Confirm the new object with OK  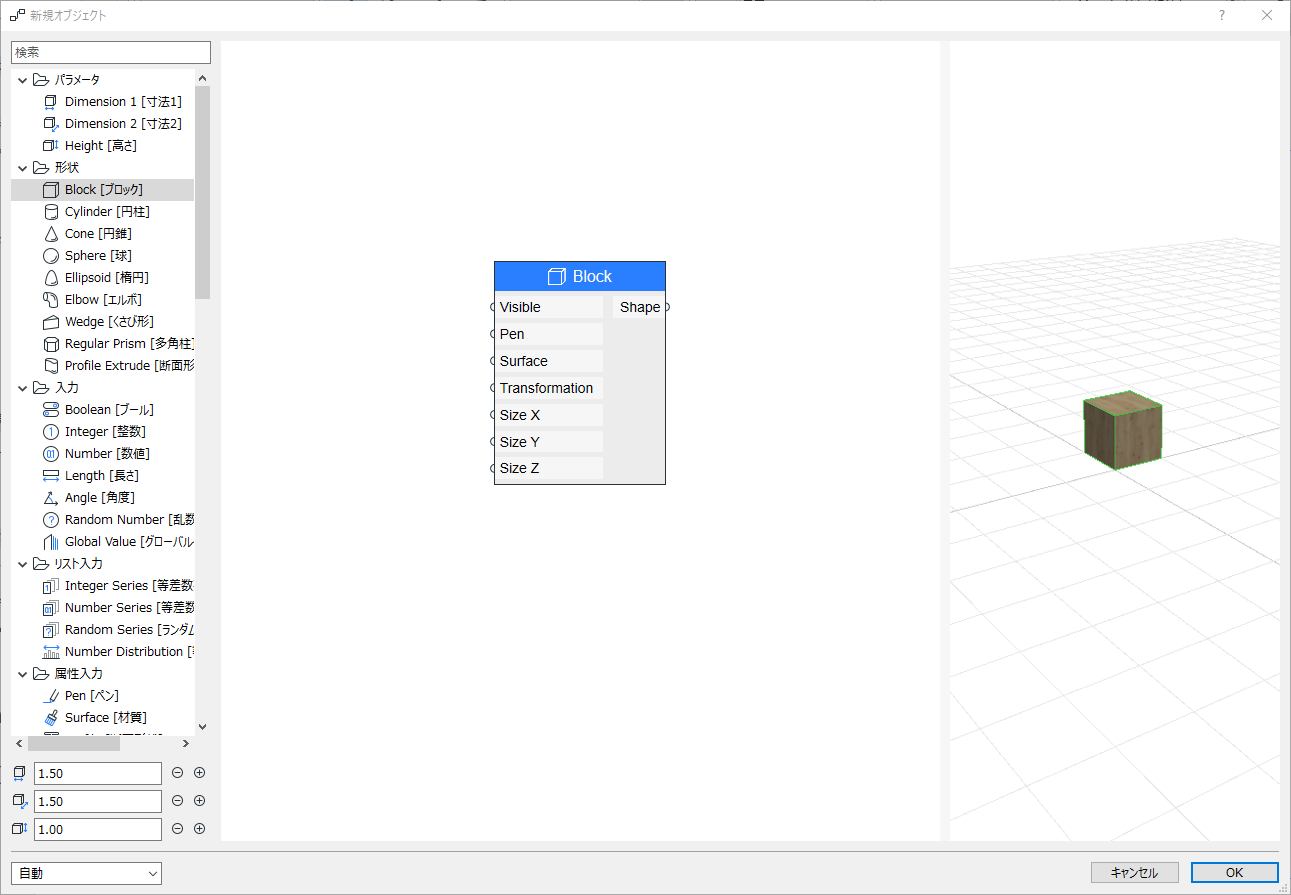1234,871
